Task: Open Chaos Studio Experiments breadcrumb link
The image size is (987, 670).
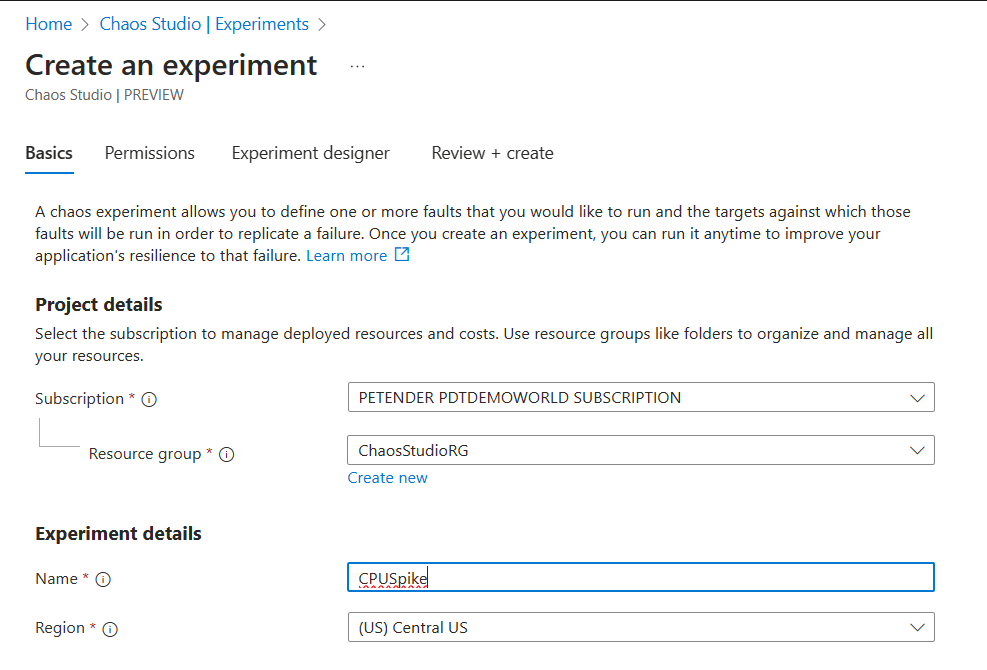Action: 204,23
